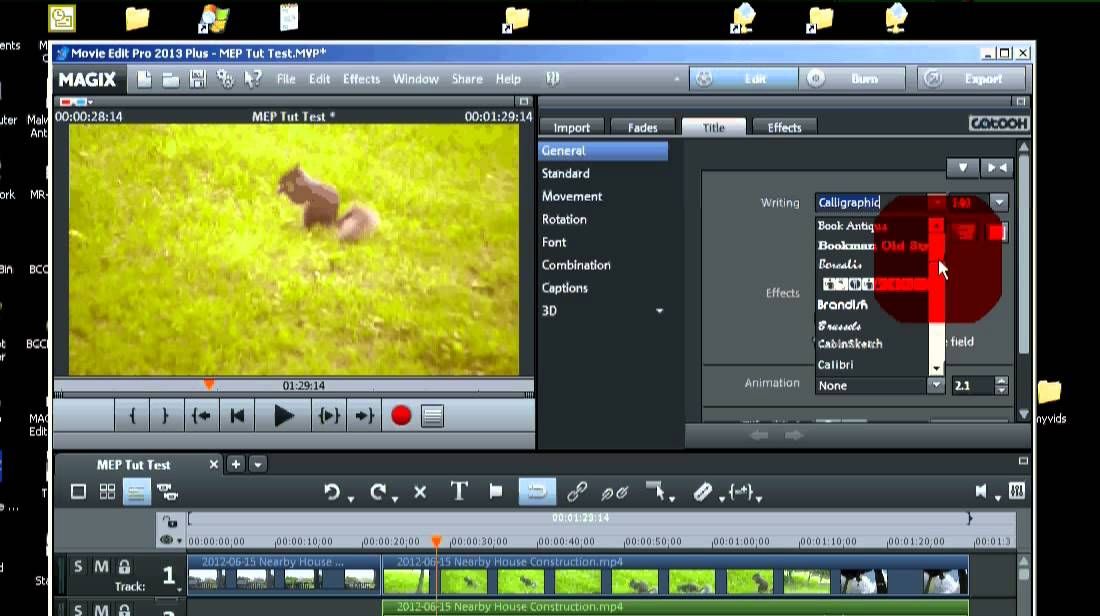
Task: Click the Group chain link icon
Action: (x=577, y=491)
